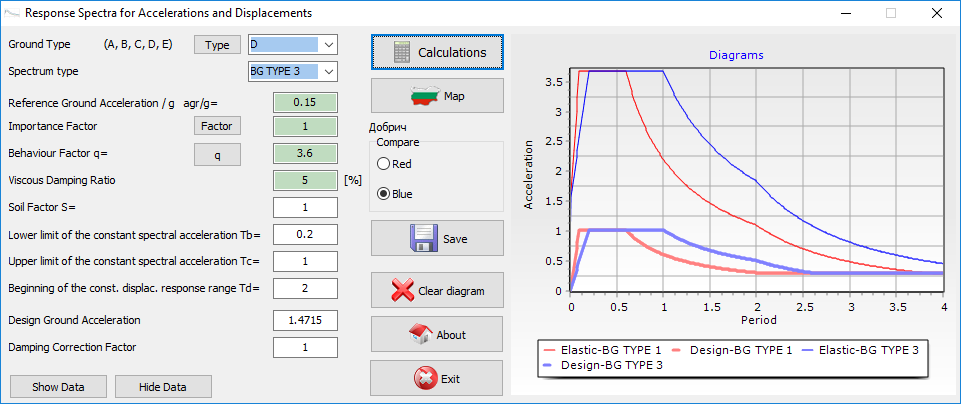This screenshot has width=961, height=404.
Task: Select the Red compare radio button
Action: tap(381, 163)
